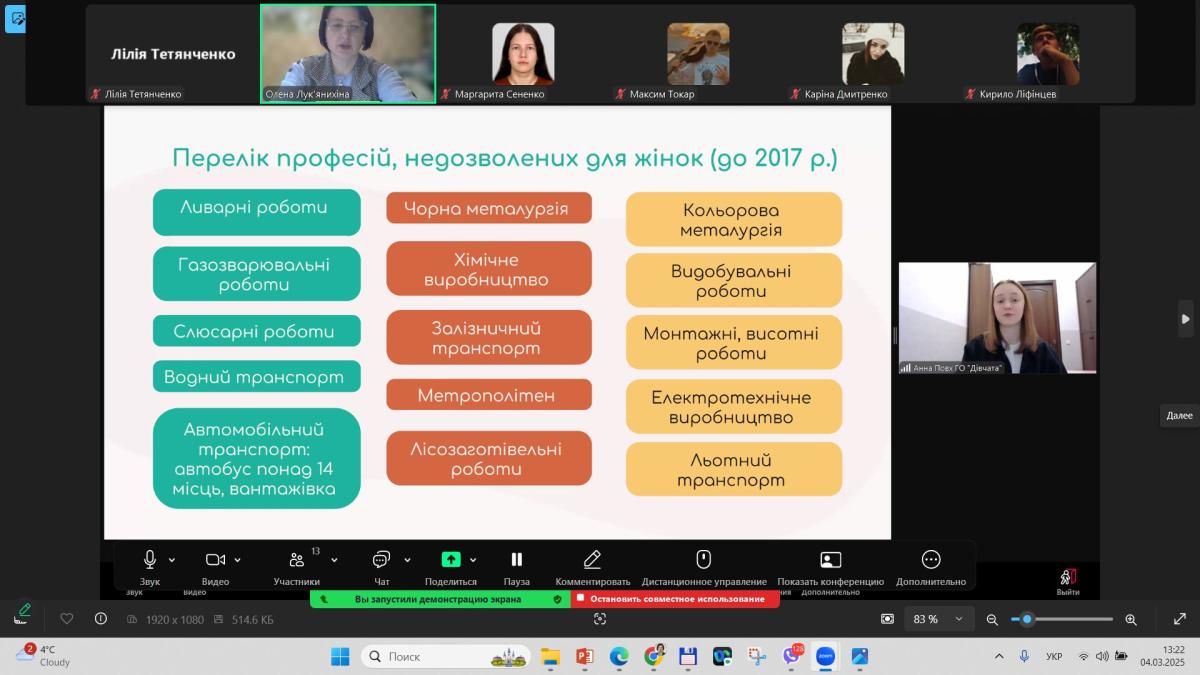Open the Viber taskbar icon with badge

point(792,656)
